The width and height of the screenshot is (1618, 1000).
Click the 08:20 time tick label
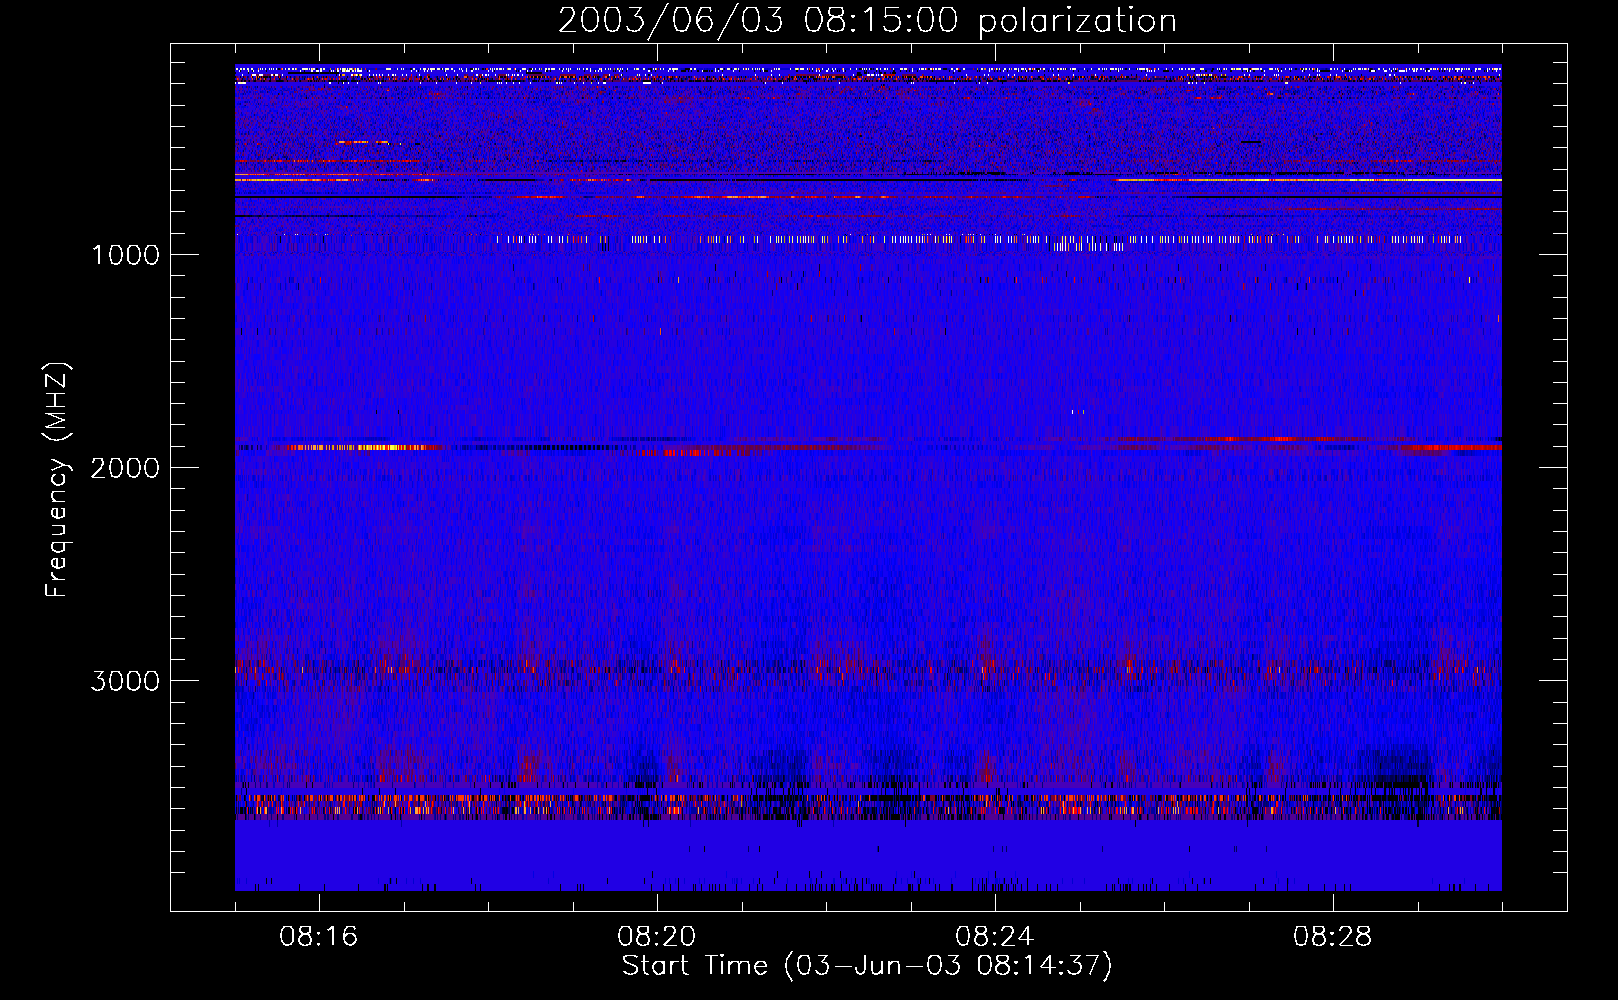(657, 937)
